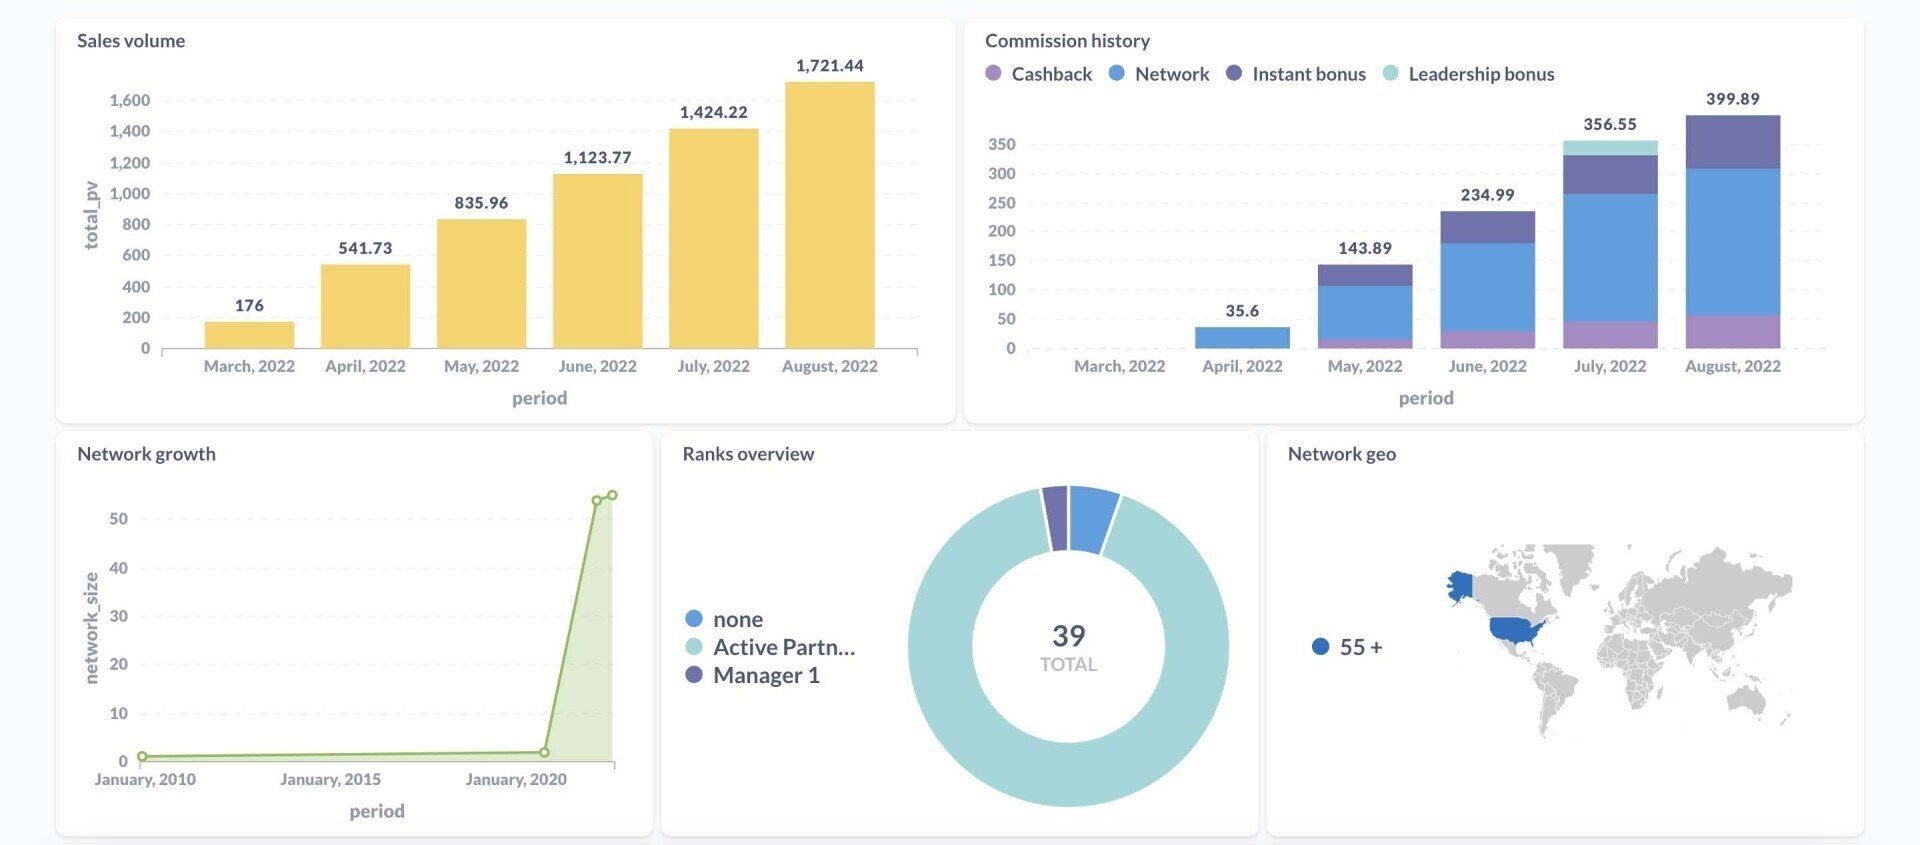Click the 399.89 commission total label
1920x845 pixels.
[x=1732, y=99]
